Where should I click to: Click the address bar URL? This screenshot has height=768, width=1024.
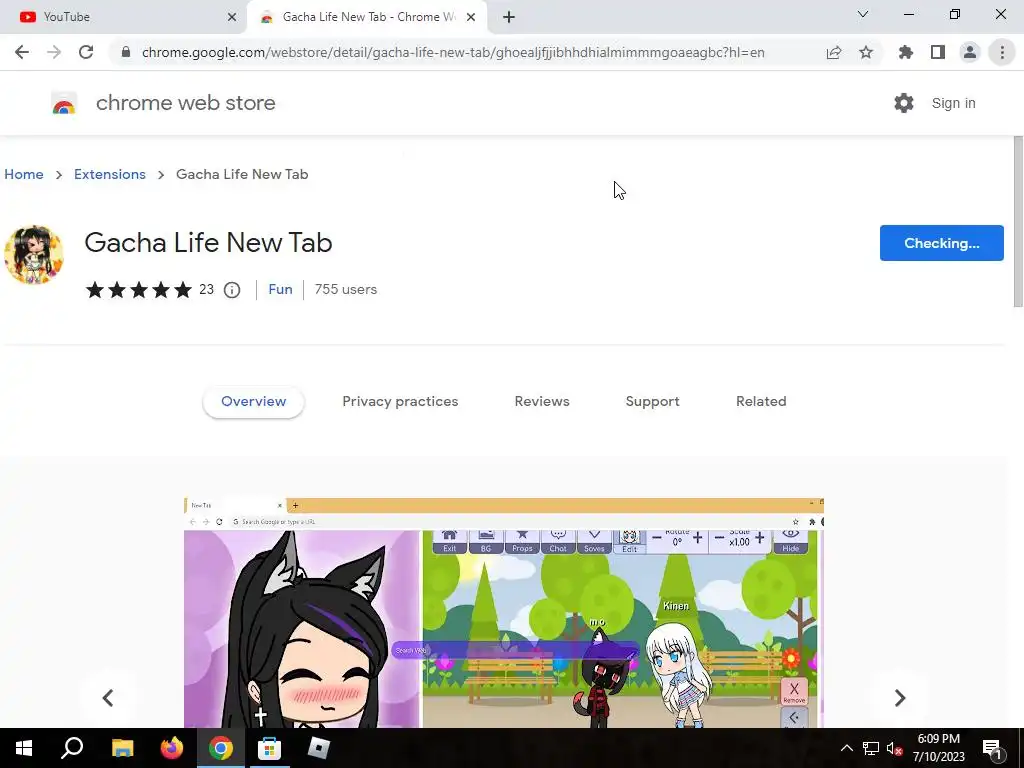[453, 52]
